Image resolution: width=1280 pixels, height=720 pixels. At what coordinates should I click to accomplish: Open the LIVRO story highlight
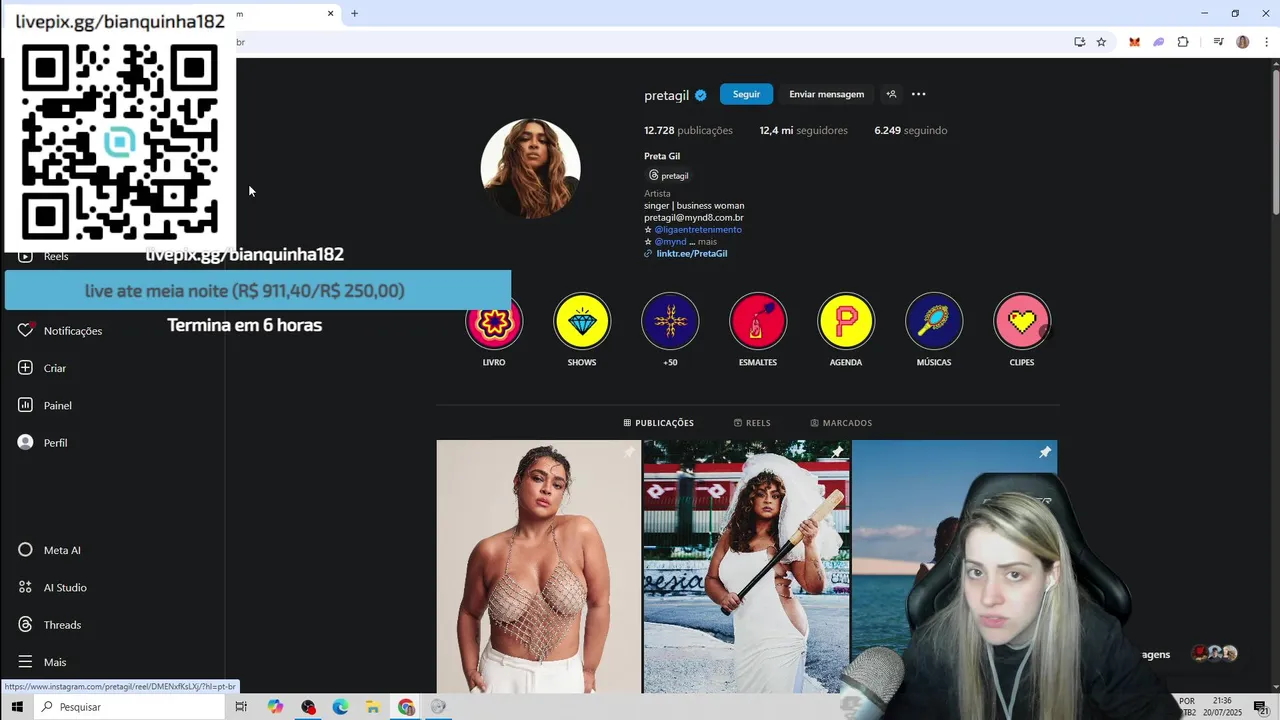coord(494,321)
